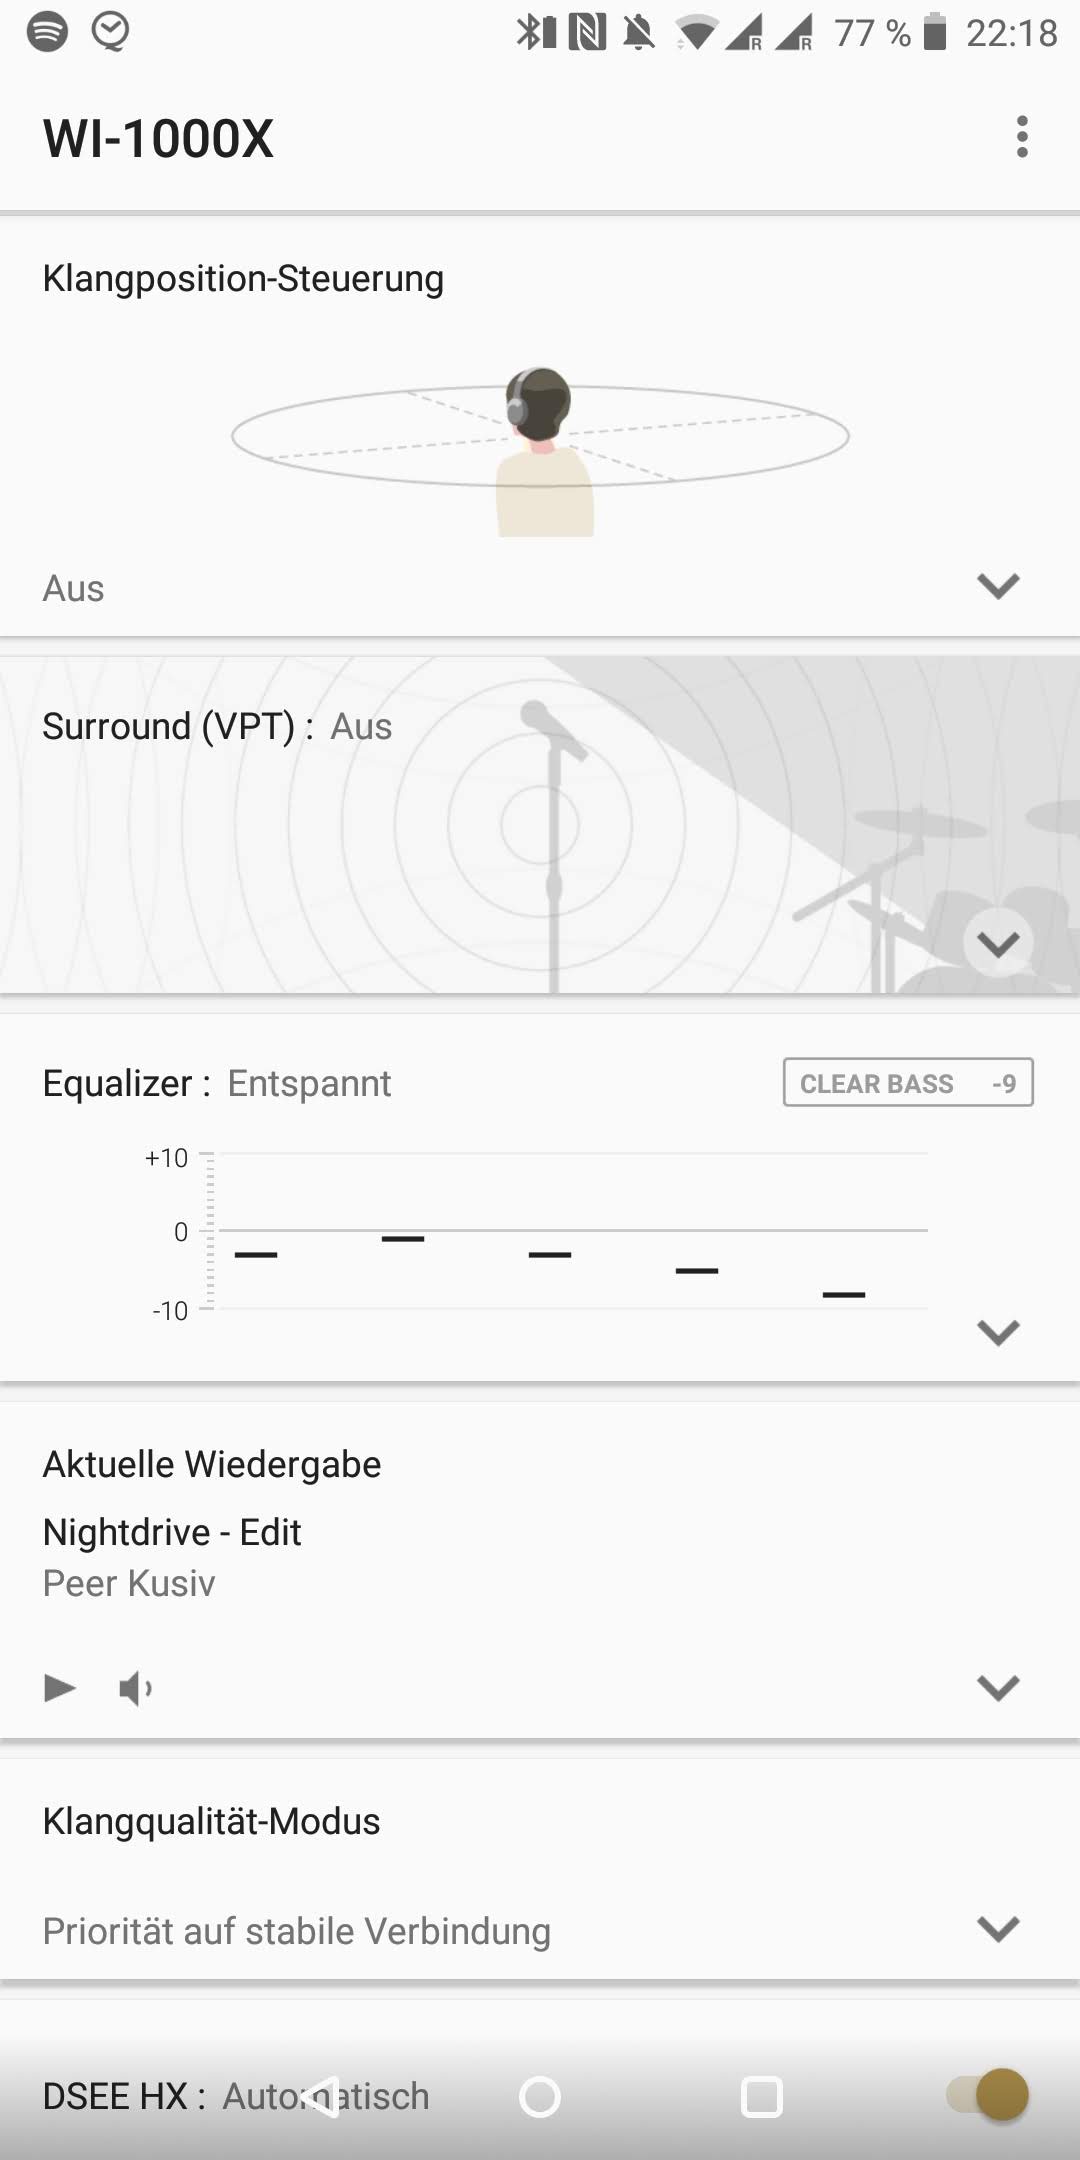Tap the CLEAR BASS -9 button
The height and width of the screenshot is (2160, 1080).
coord(907,1083)
